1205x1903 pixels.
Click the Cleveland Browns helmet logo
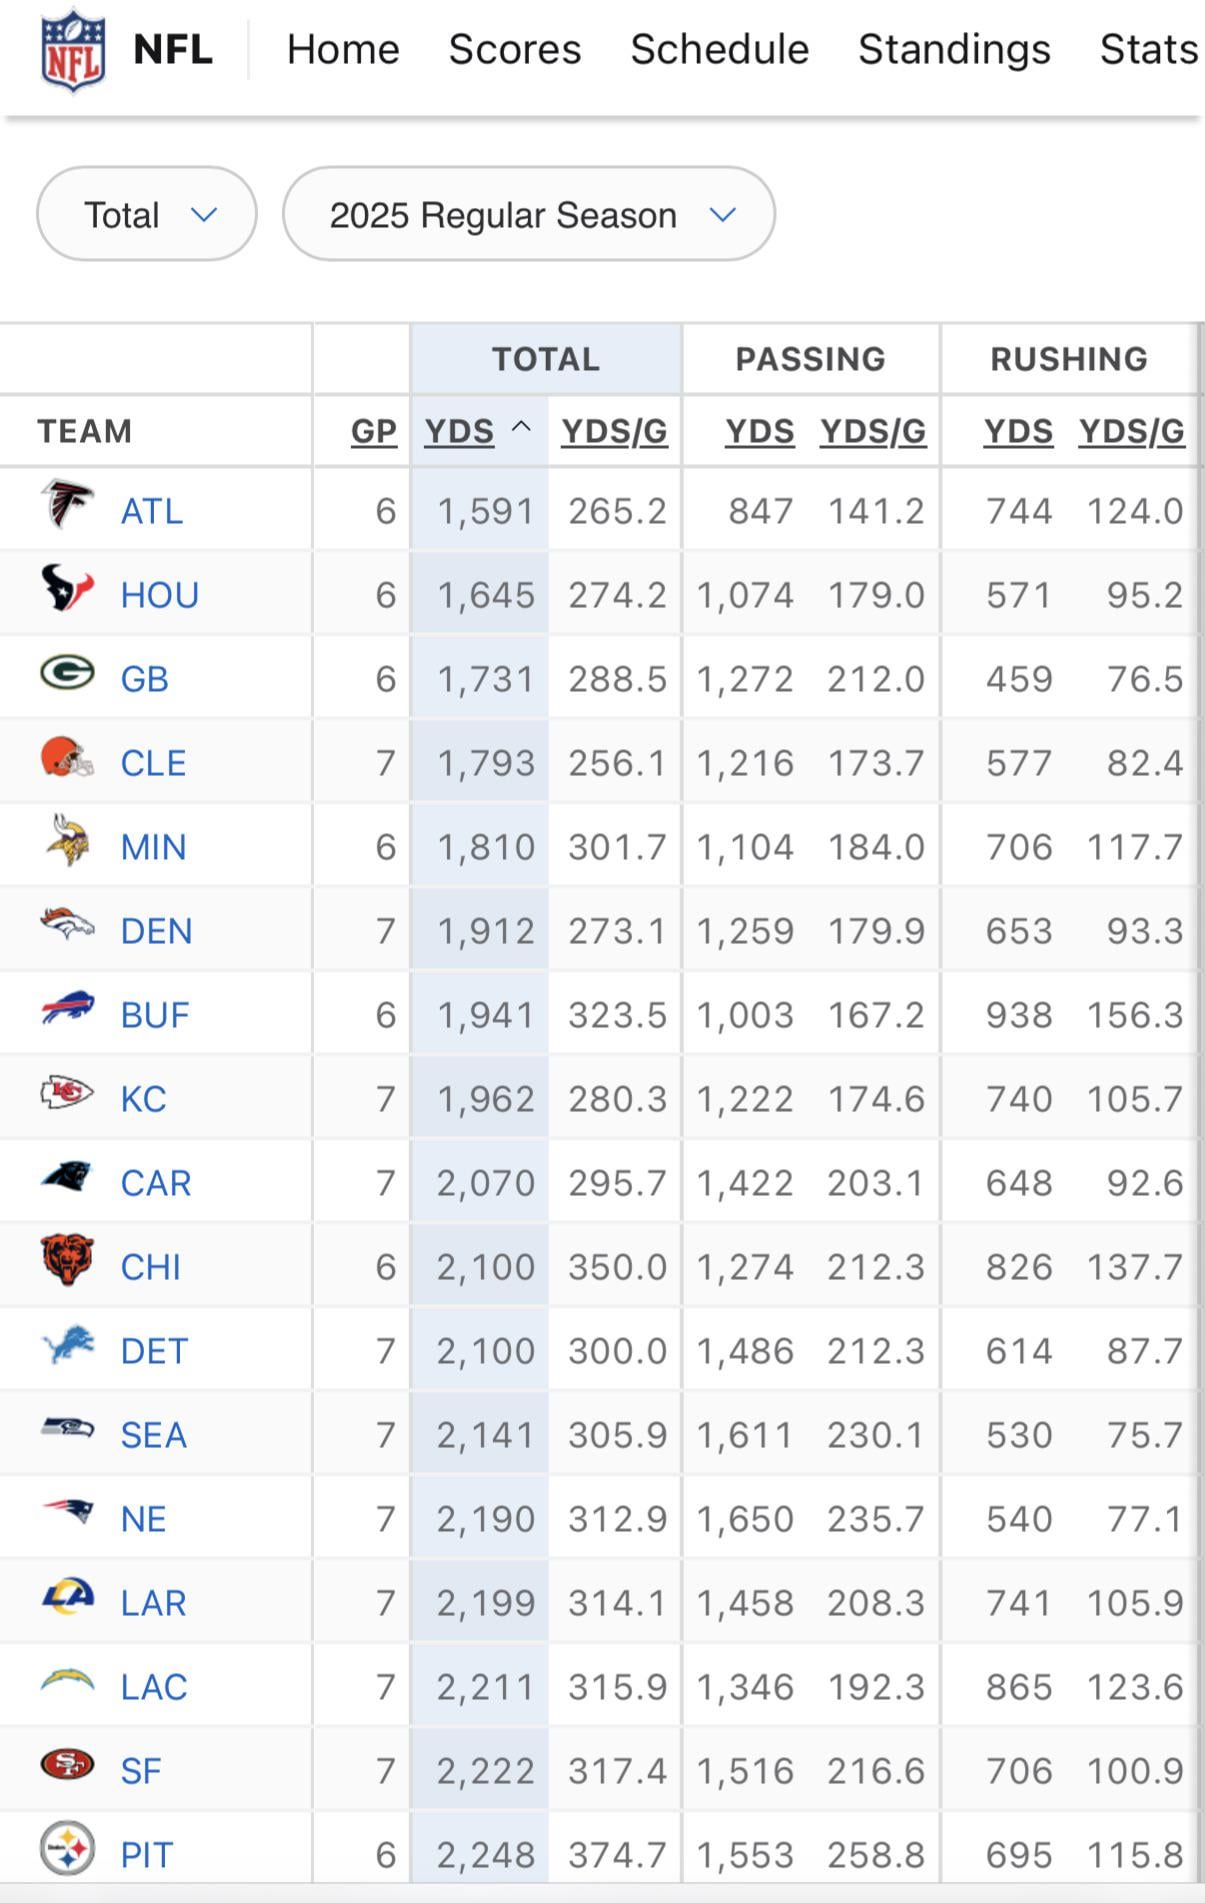point(67,758)
